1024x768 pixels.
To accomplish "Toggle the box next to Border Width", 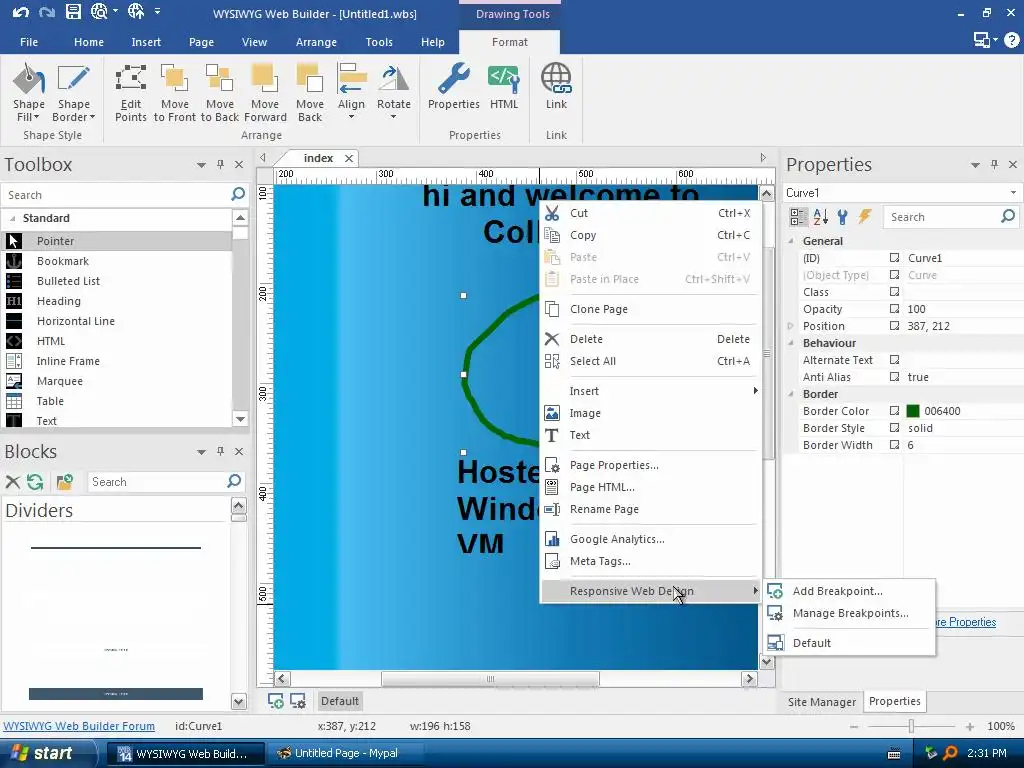I will 895,445.
